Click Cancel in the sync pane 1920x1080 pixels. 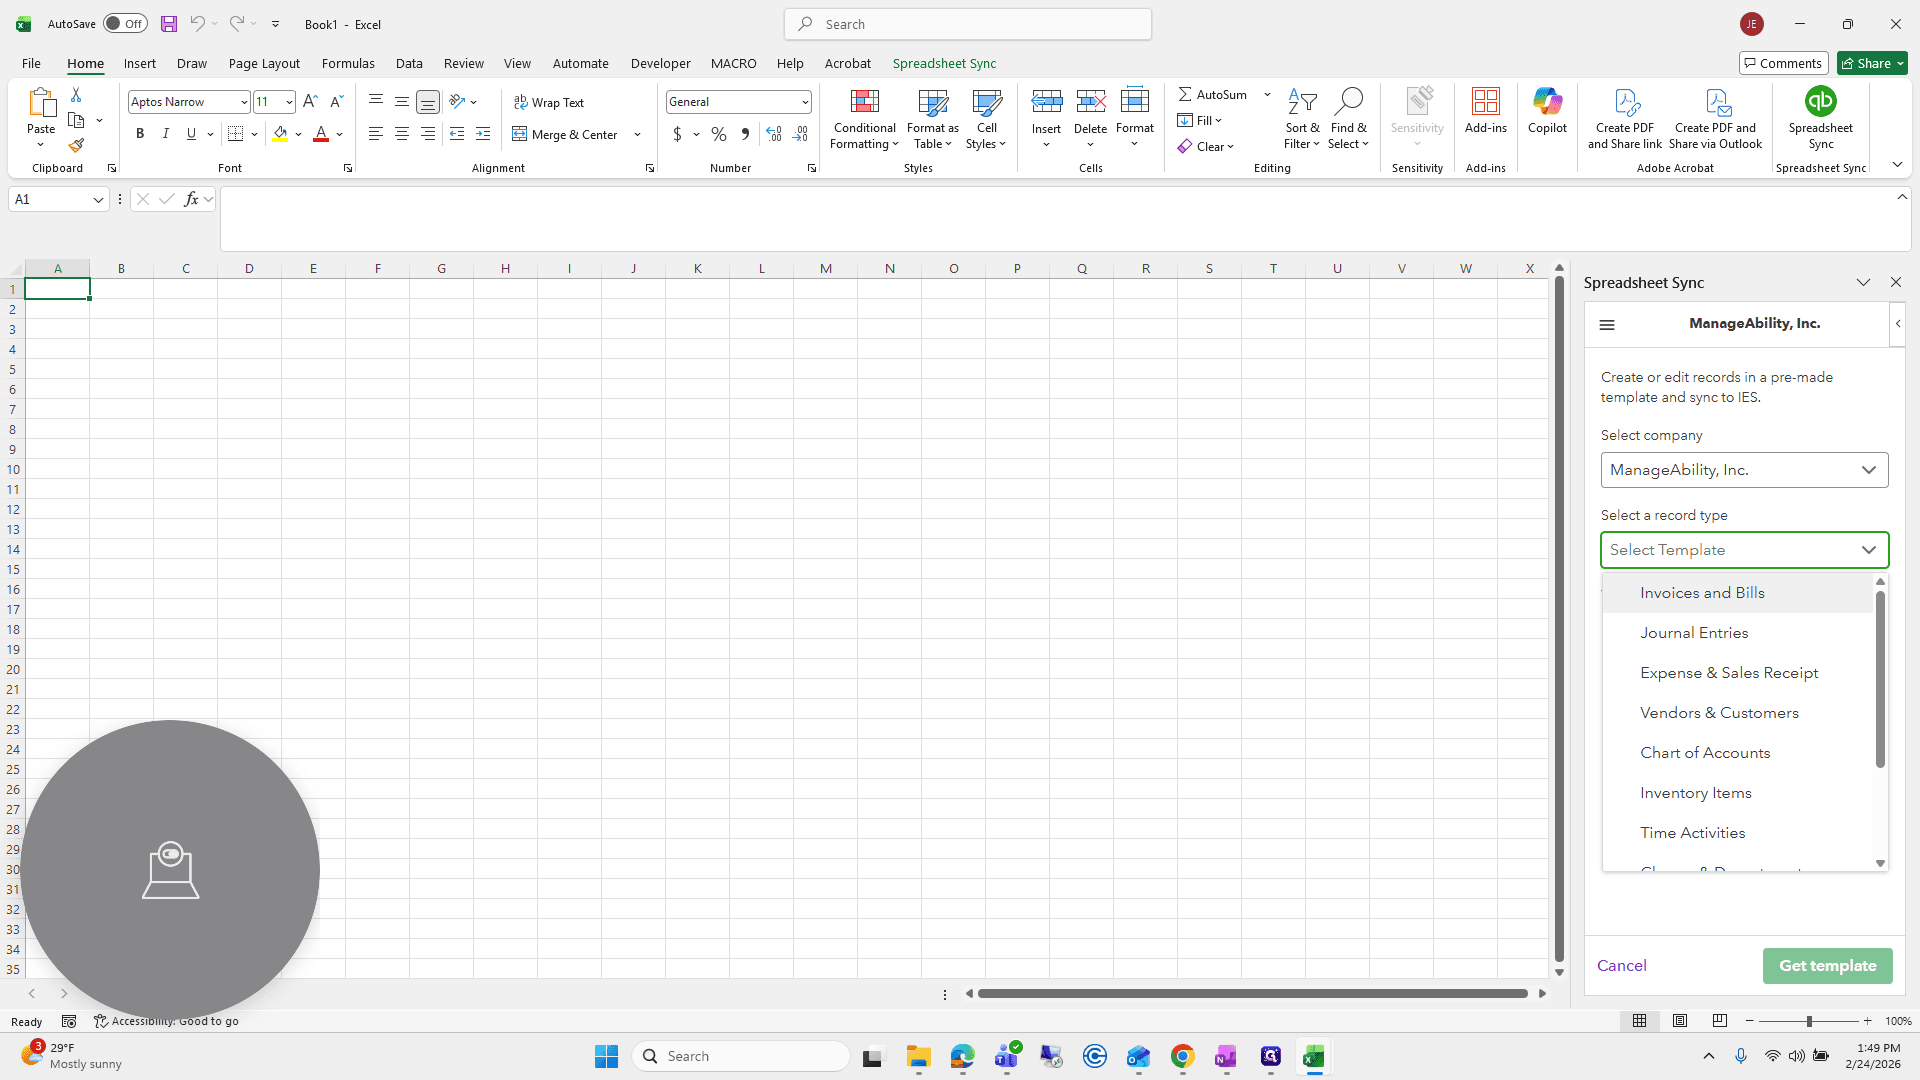tap(1621, 966)
